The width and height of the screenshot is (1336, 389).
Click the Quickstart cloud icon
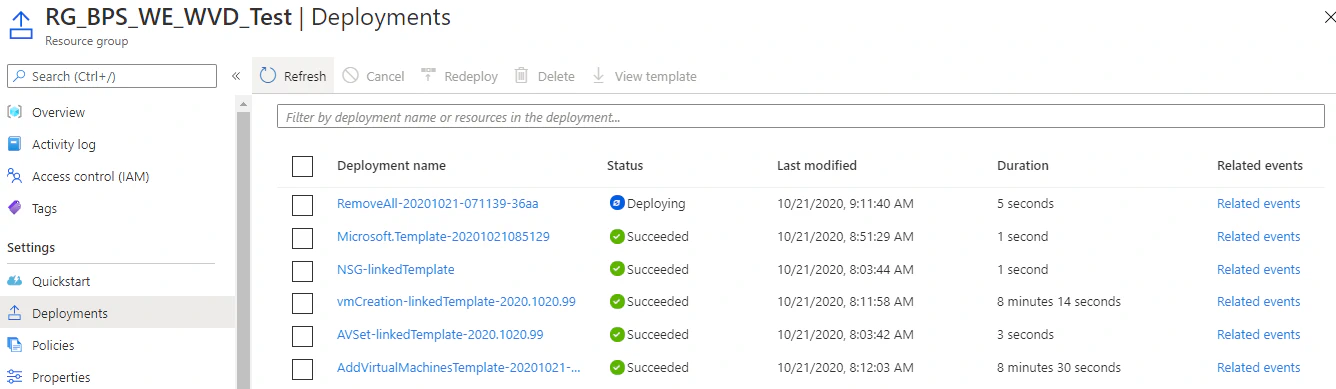[15, 281]
